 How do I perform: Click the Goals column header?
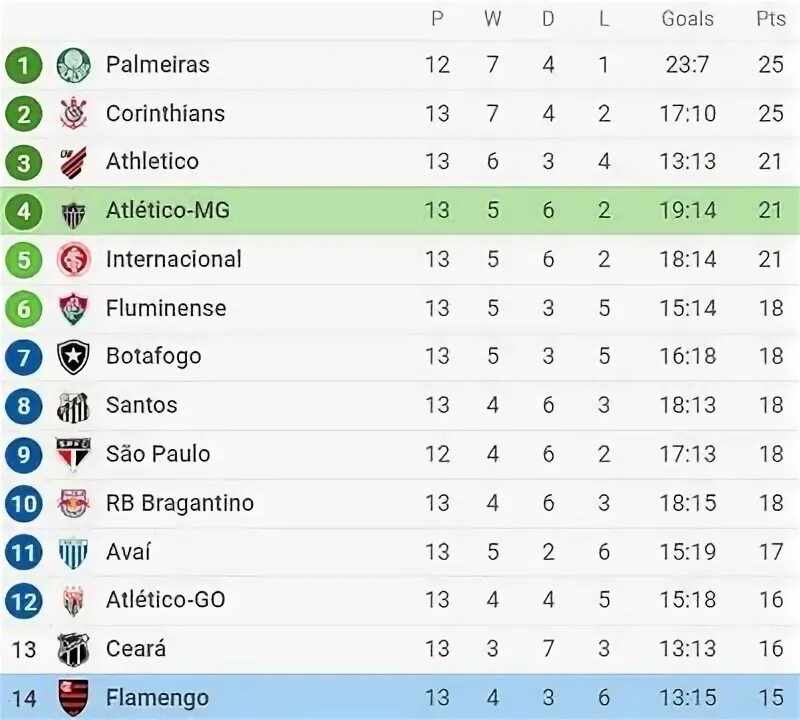(687, 19)
